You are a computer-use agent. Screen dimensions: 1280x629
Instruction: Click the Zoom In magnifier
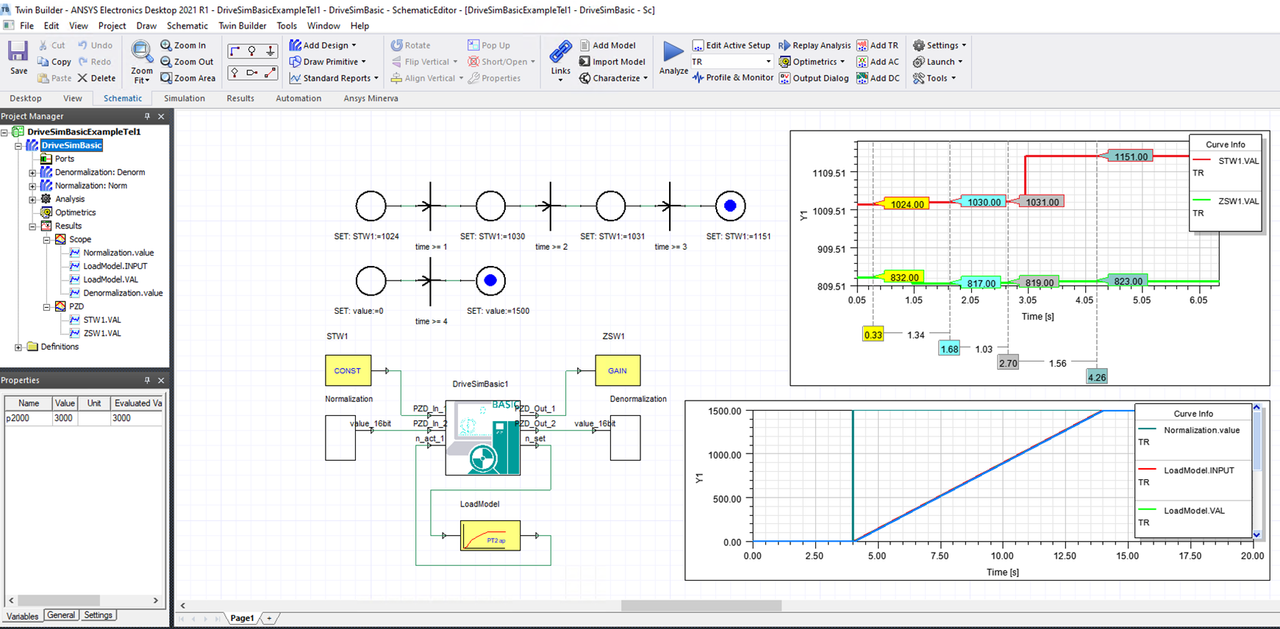coord(182,45)
